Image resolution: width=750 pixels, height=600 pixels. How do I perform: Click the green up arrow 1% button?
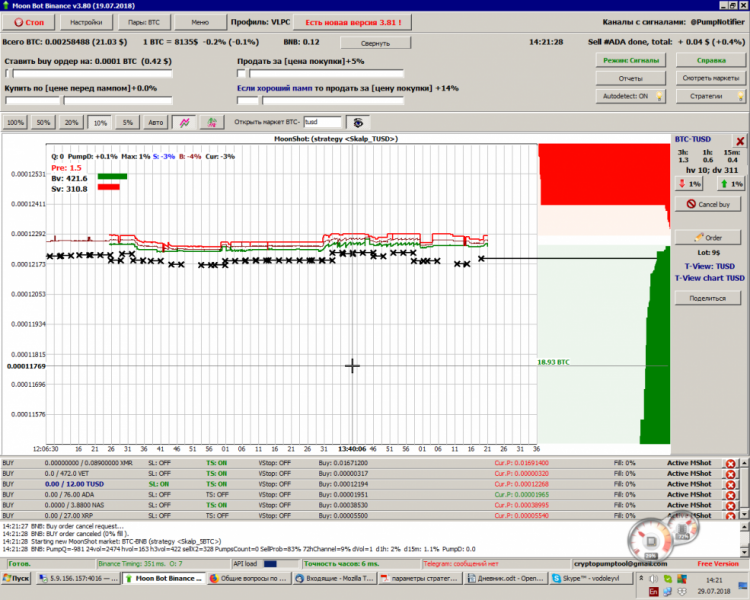pyautogui.click(x=731, y=184)
